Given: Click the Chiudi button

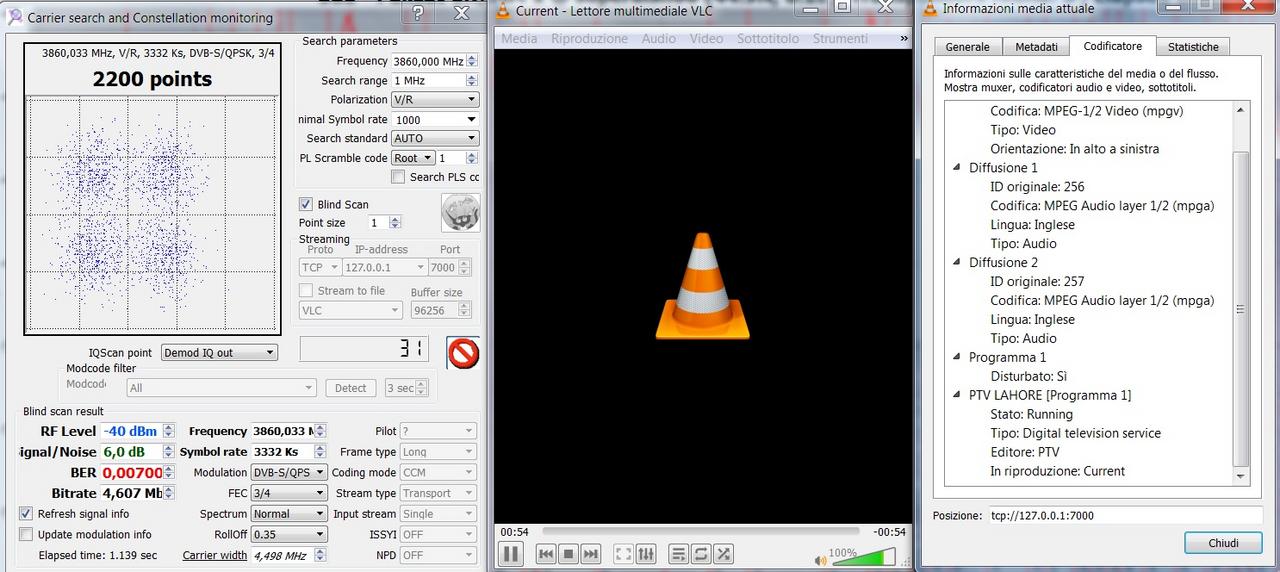Looking at the screenshot, I should 1222,543.
